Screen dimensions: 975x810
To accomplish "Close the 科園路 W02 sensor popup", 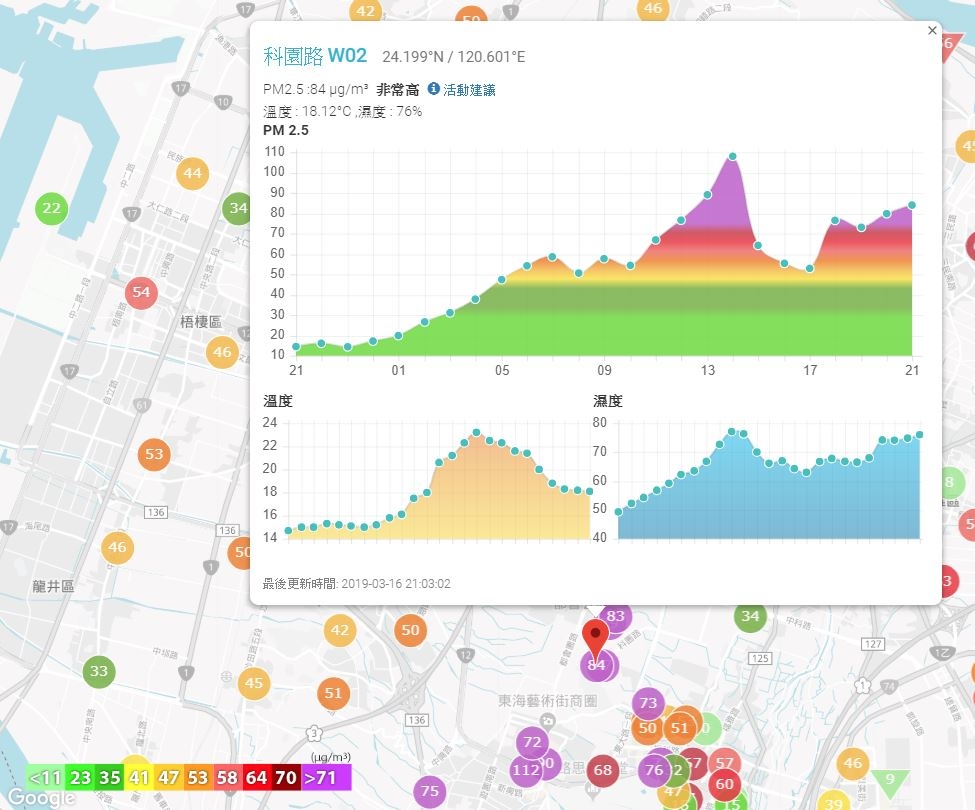I will (x=931, y=30).
